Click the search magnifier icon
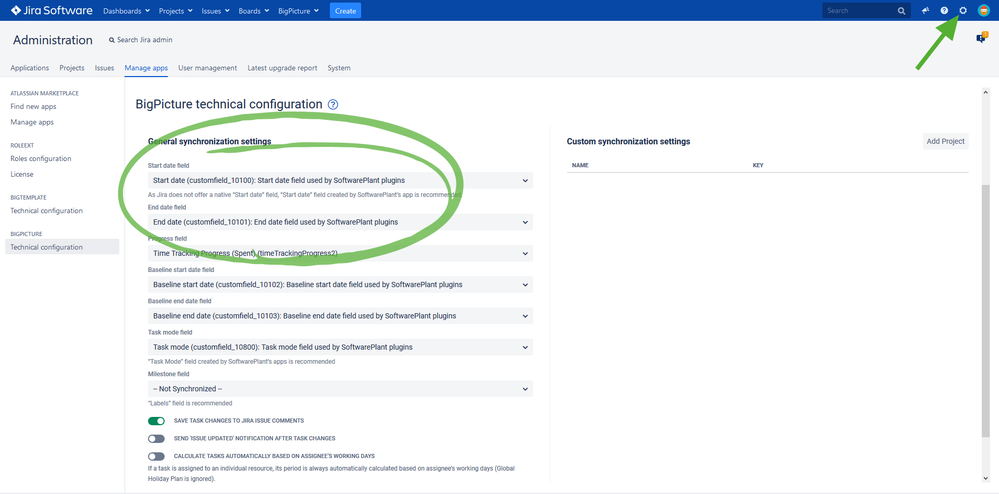Image resolution: width=999 pixels, height=494 pixels. (902, 11)
